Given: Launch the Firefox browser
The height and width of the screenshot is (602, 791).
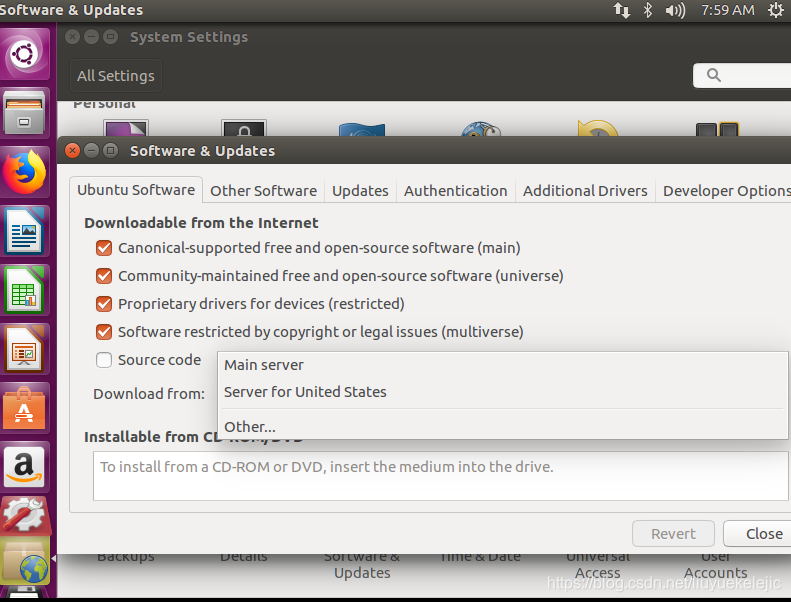Looking at the screenshot, I should [25, 172].
